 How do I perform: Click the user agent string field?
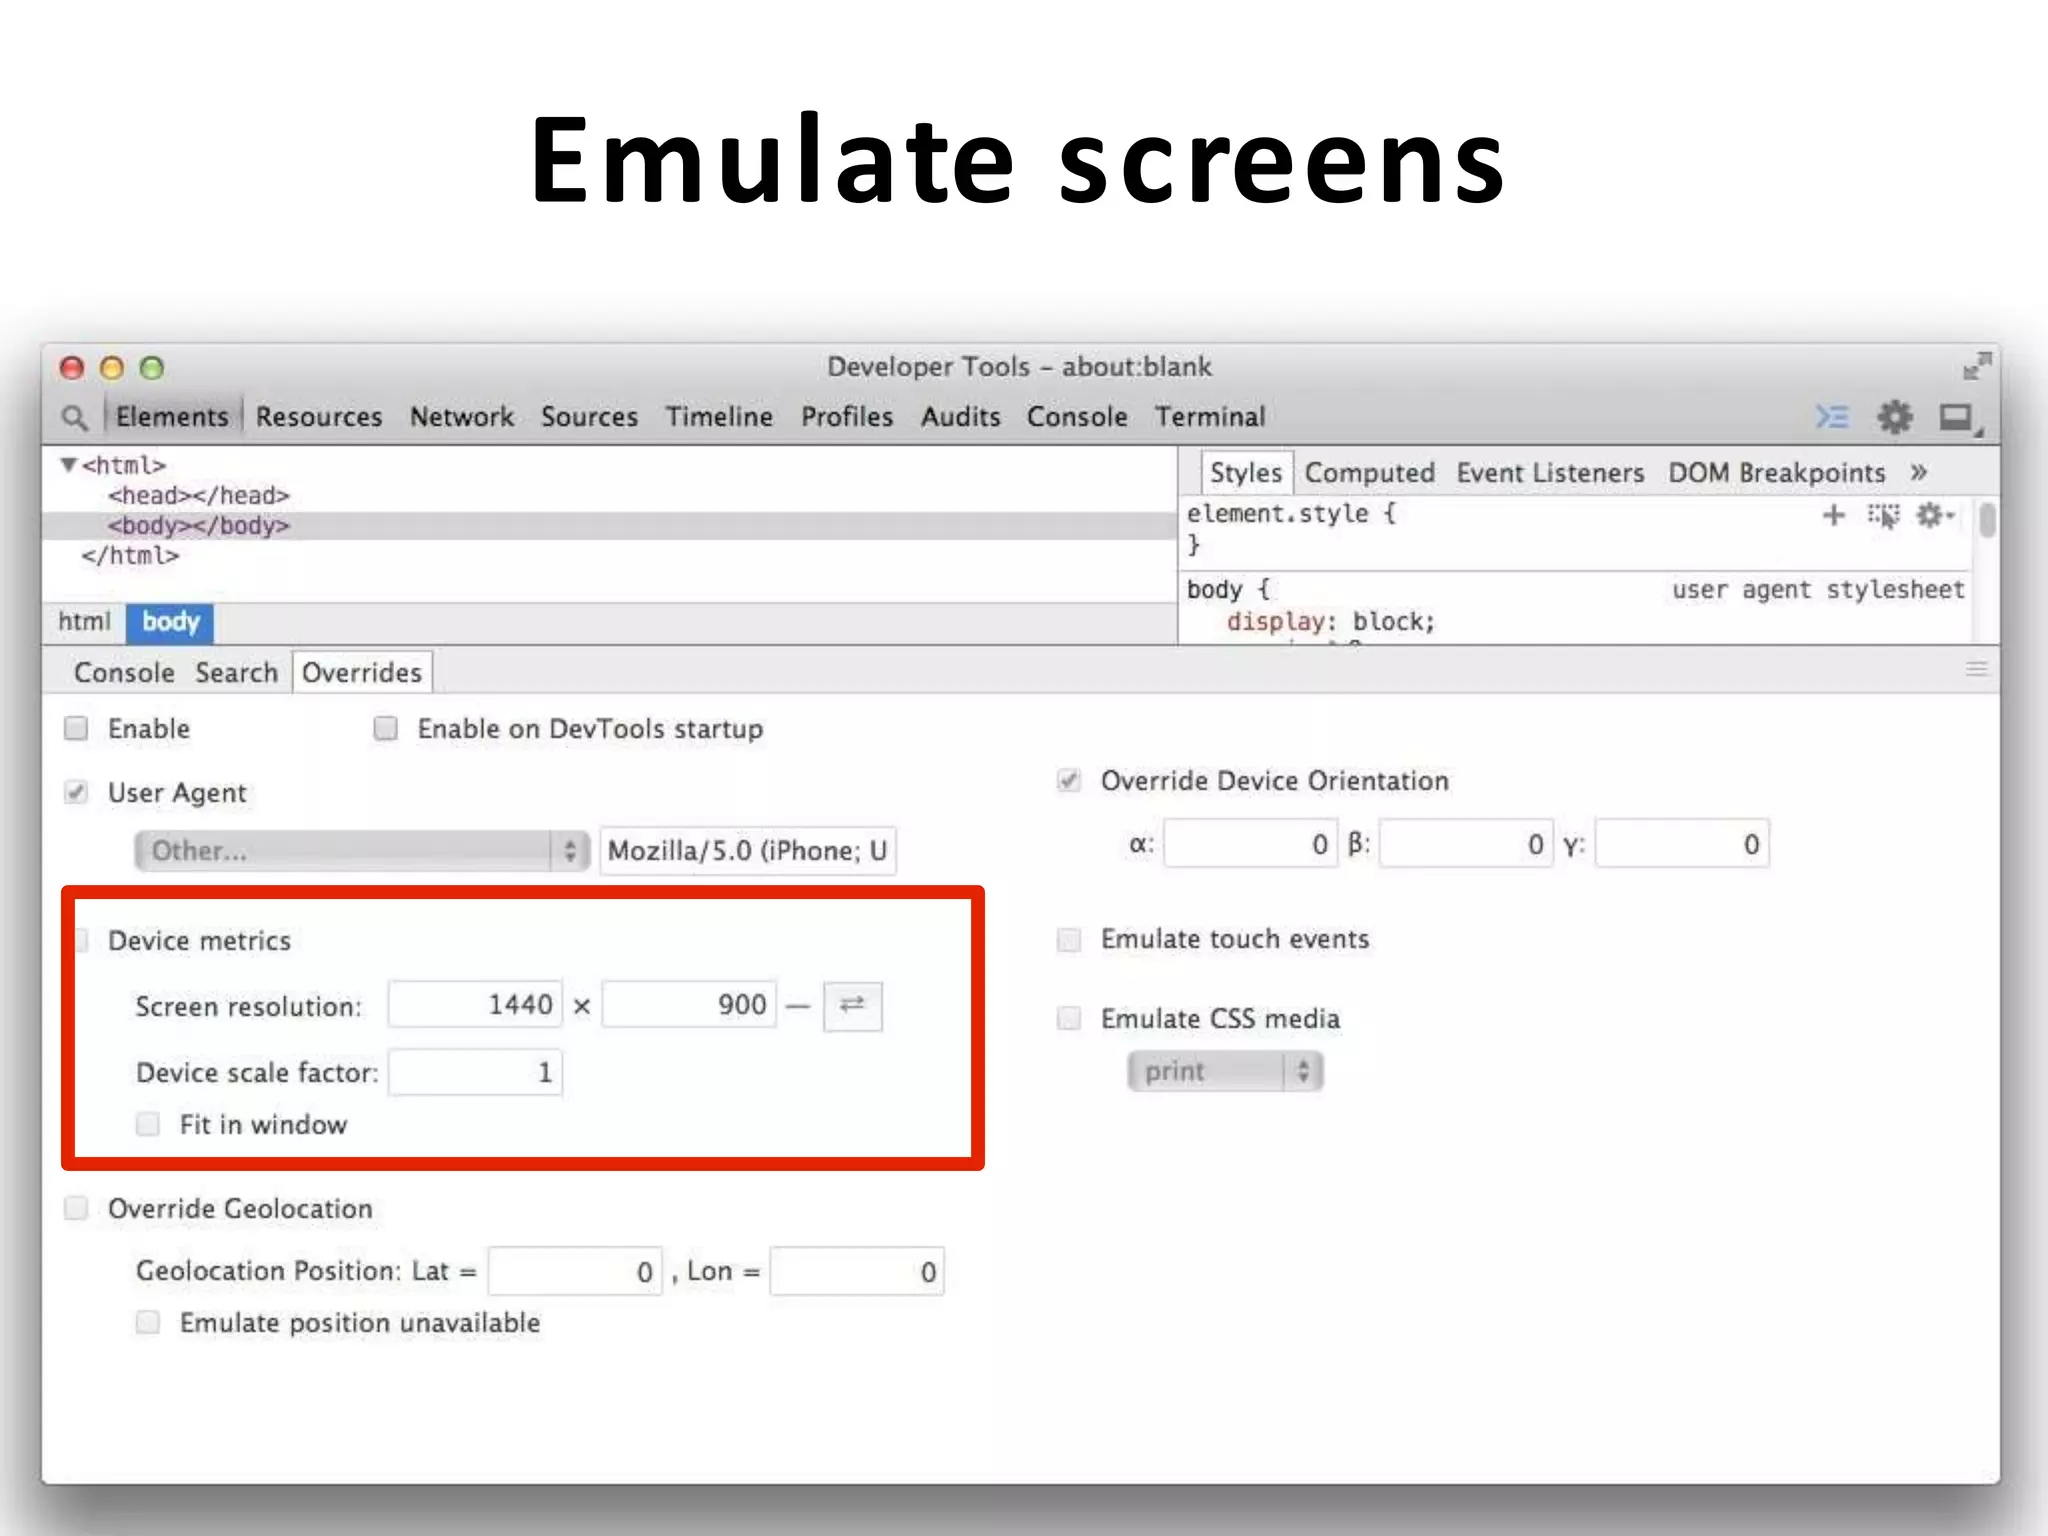748,851
